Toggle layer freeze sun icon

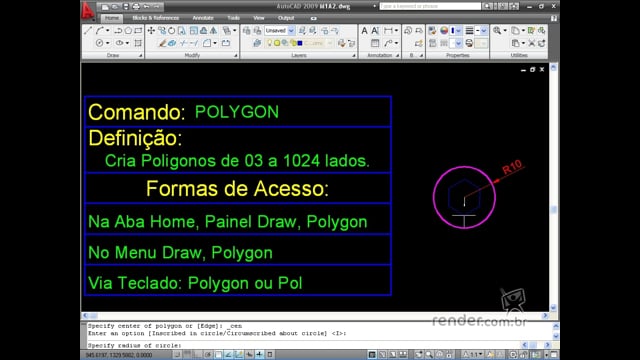pos(277,43)
